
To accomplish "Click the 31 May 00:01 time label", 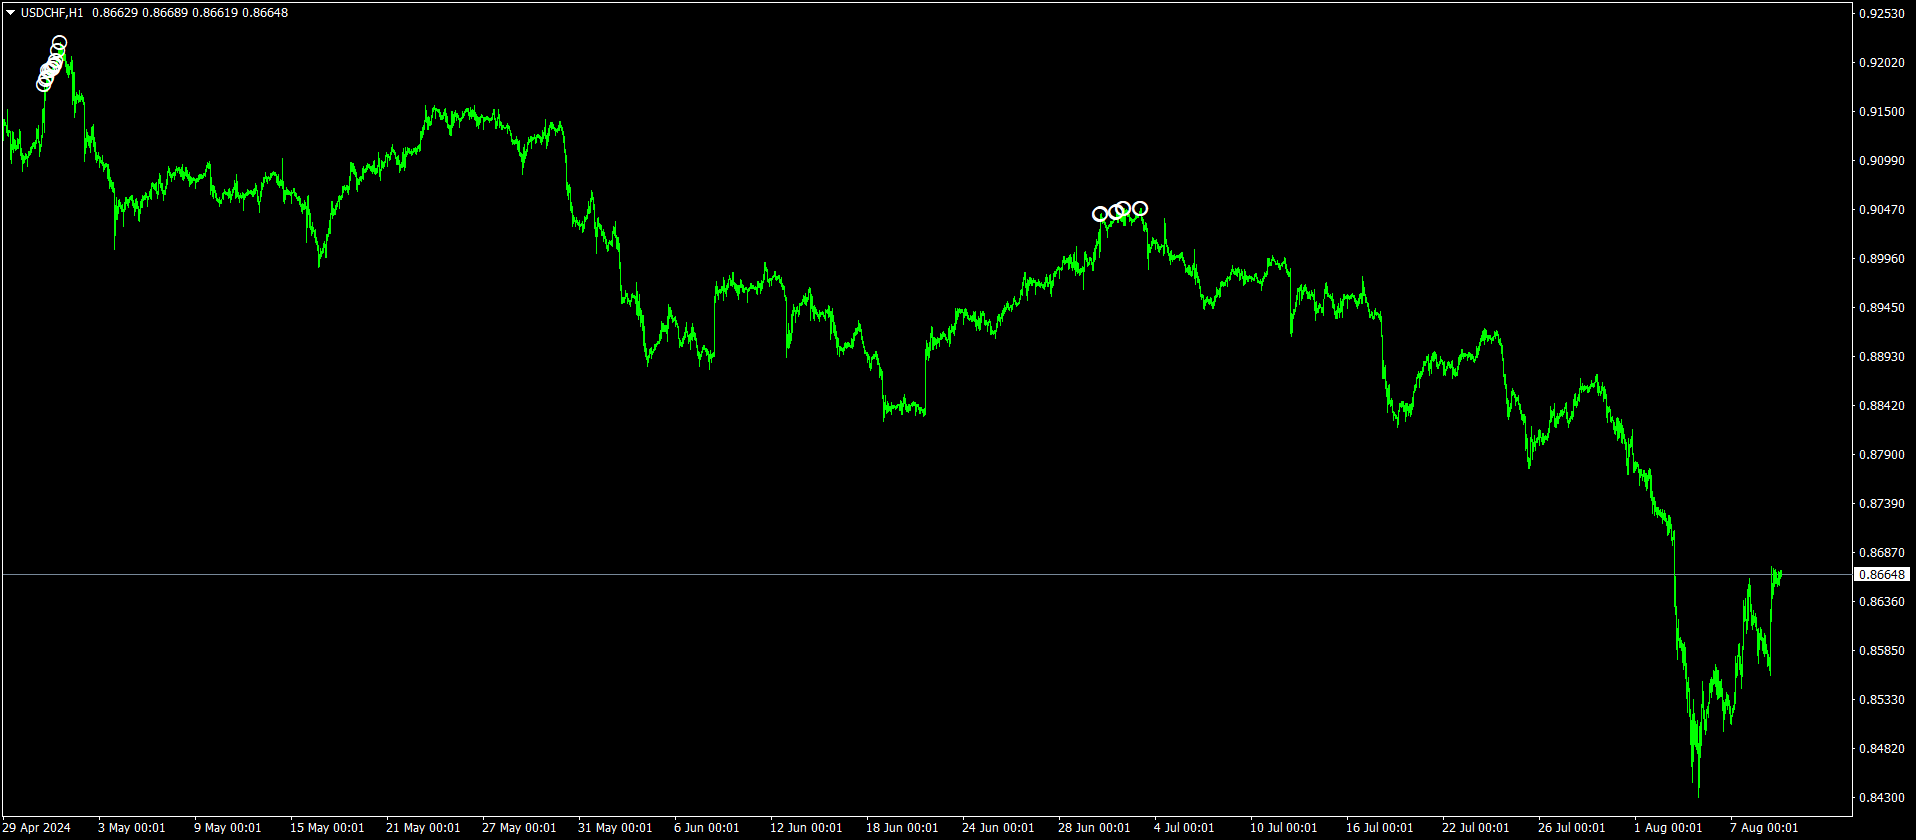I will 615,828.
